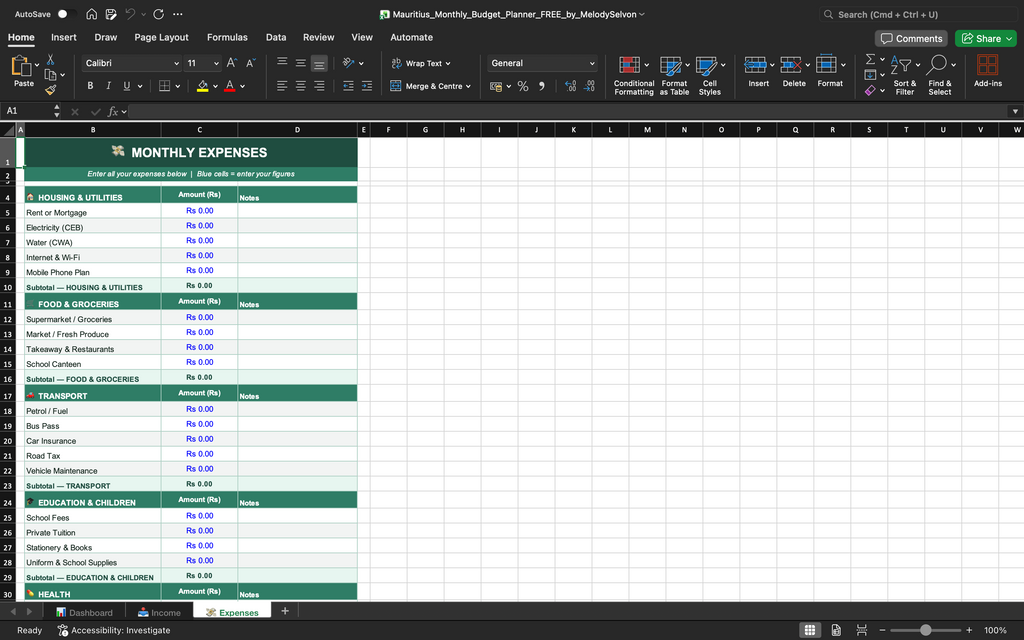1024x640 pixels.
Task: Open Sort & Filter
Action: point(904,75)
